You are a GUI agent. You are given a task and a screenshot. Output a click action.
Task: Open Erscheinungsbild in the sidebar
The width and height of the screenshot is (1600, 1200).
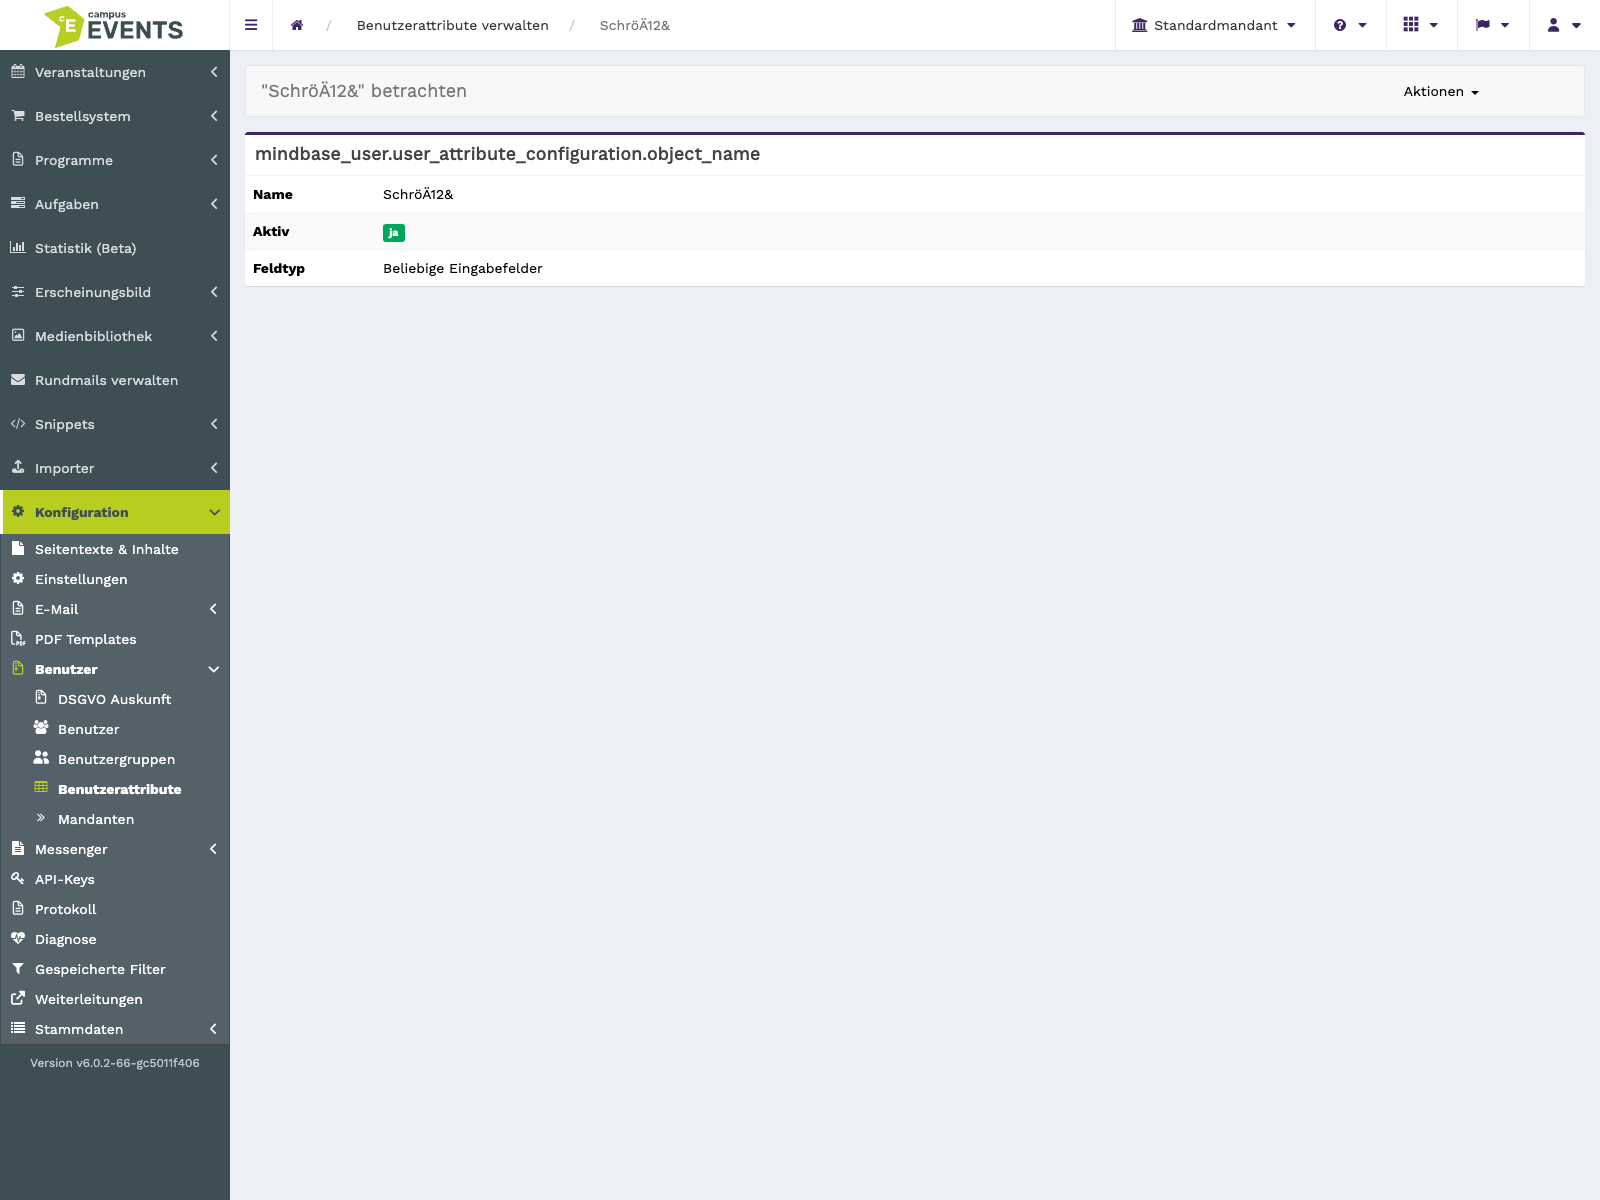click(x=115, y=292)
